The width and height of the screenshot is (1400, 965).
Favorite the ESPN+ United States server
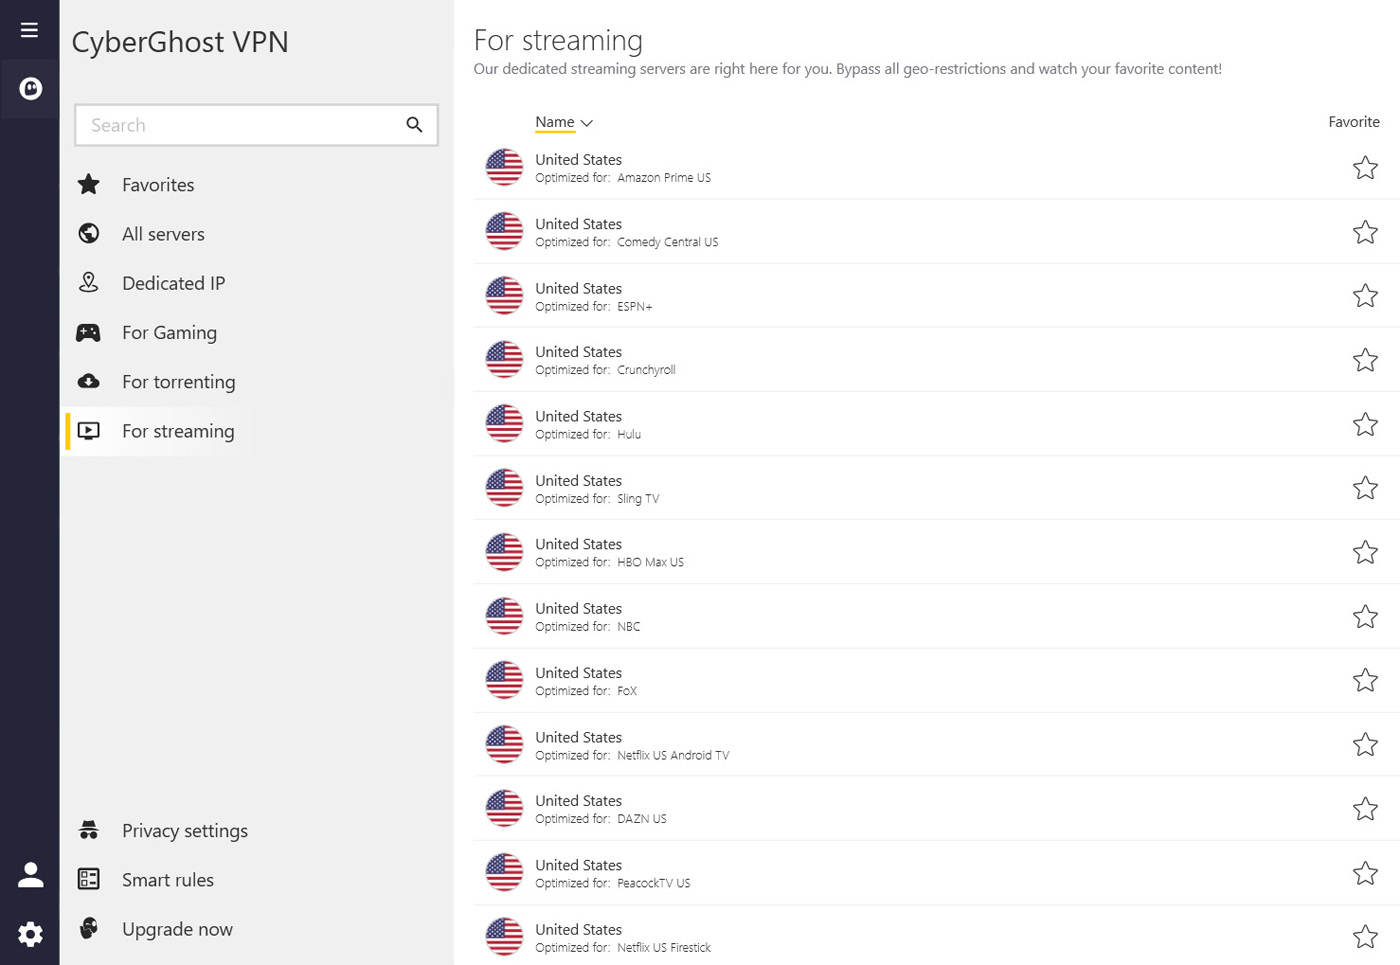click(1365, 295)
